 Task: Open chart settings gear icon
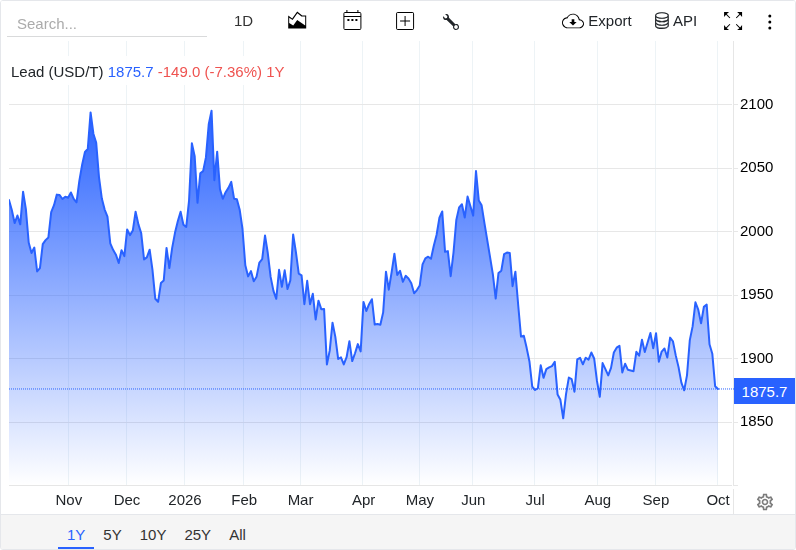point(765,502)
